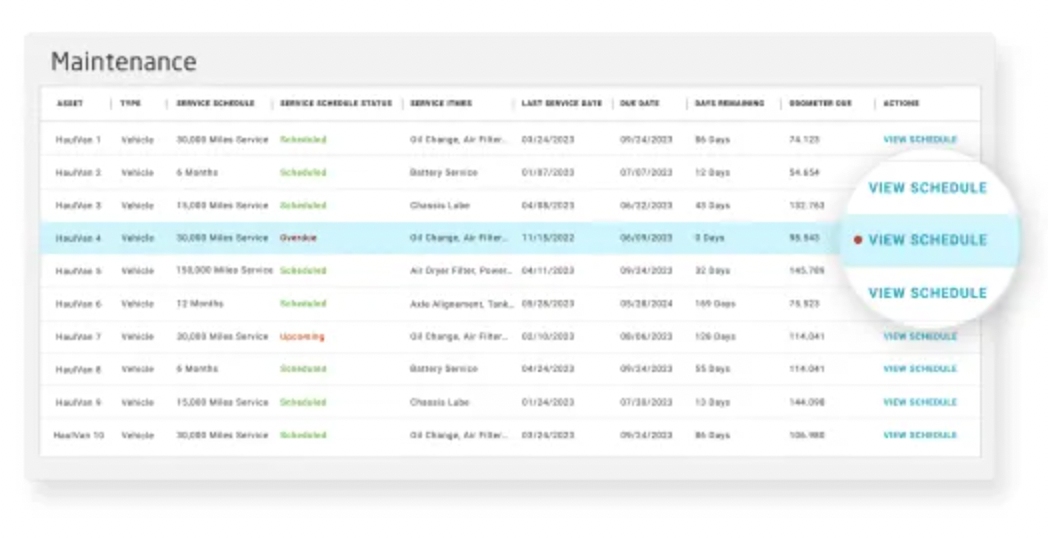Click View Schedule in the HaulVan 7 row
1048x538 pixels.
click(x=919, y=337)
